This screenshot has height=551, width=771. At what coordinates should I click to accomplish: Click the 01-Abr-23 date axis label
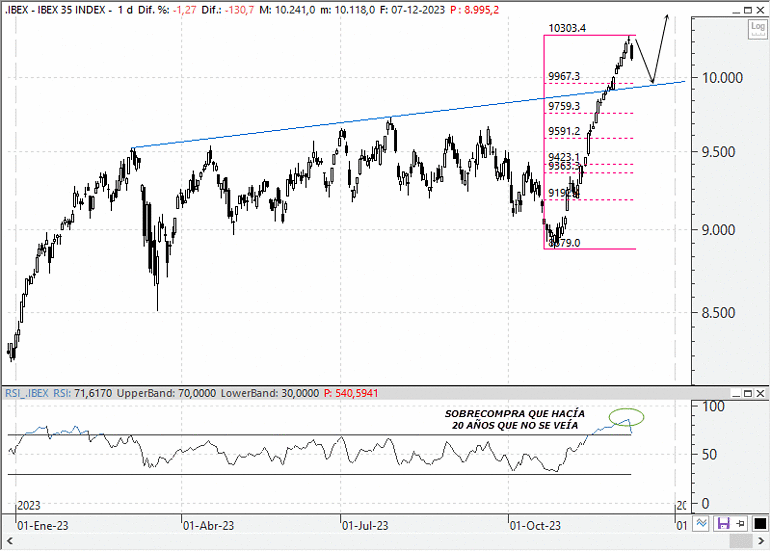pyautogui.click(x=208, y=525)
